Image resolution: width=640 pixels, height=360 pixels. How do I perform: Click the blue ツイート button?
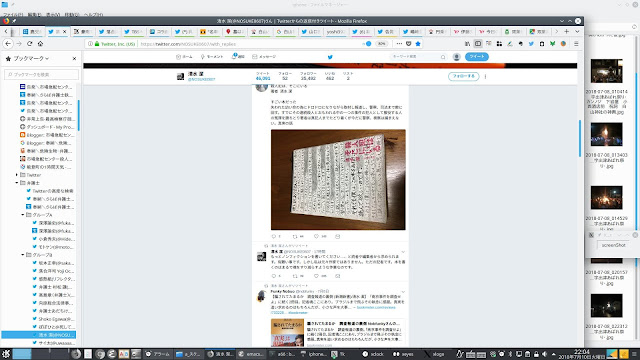pyautogui.click(x=477, y=57)
